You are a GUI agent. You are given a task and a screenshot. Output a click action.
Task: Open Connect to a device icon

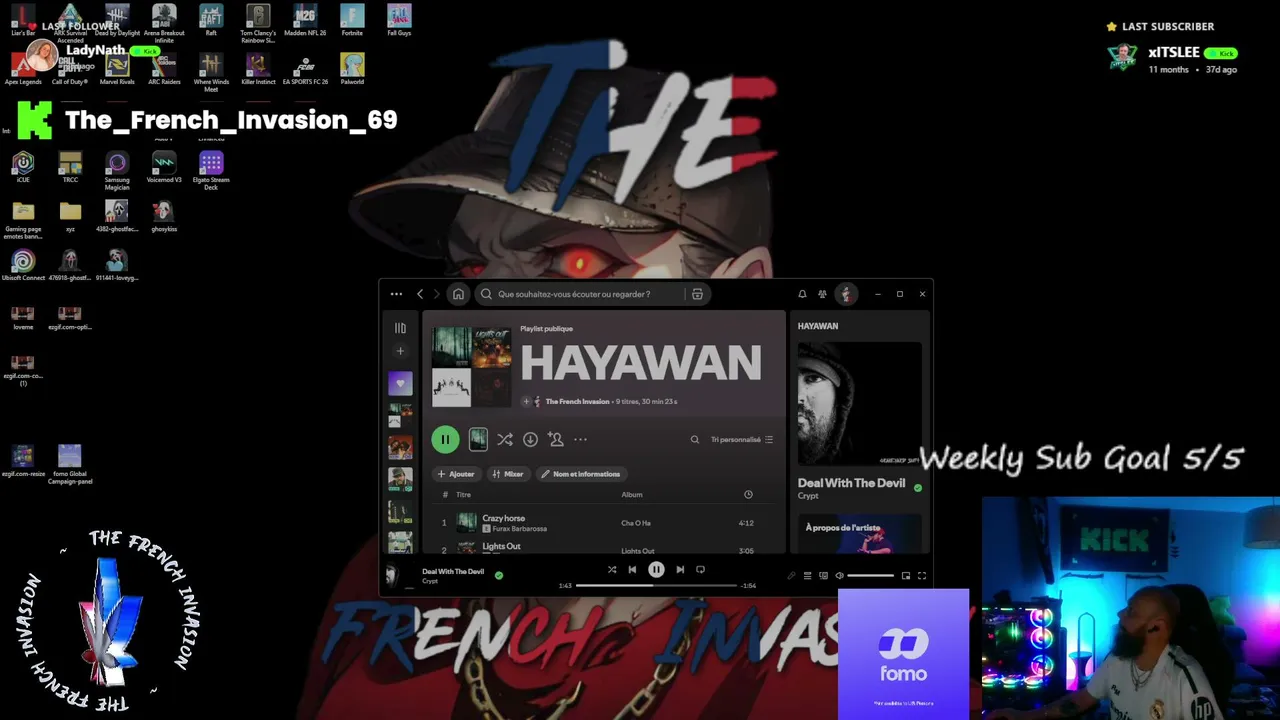pos(823,576)
